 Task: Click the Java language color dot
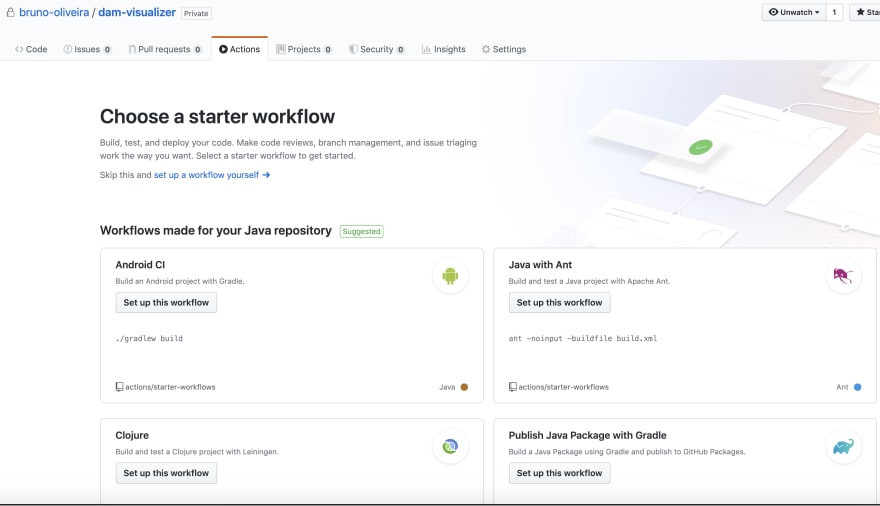click(464, 387)
